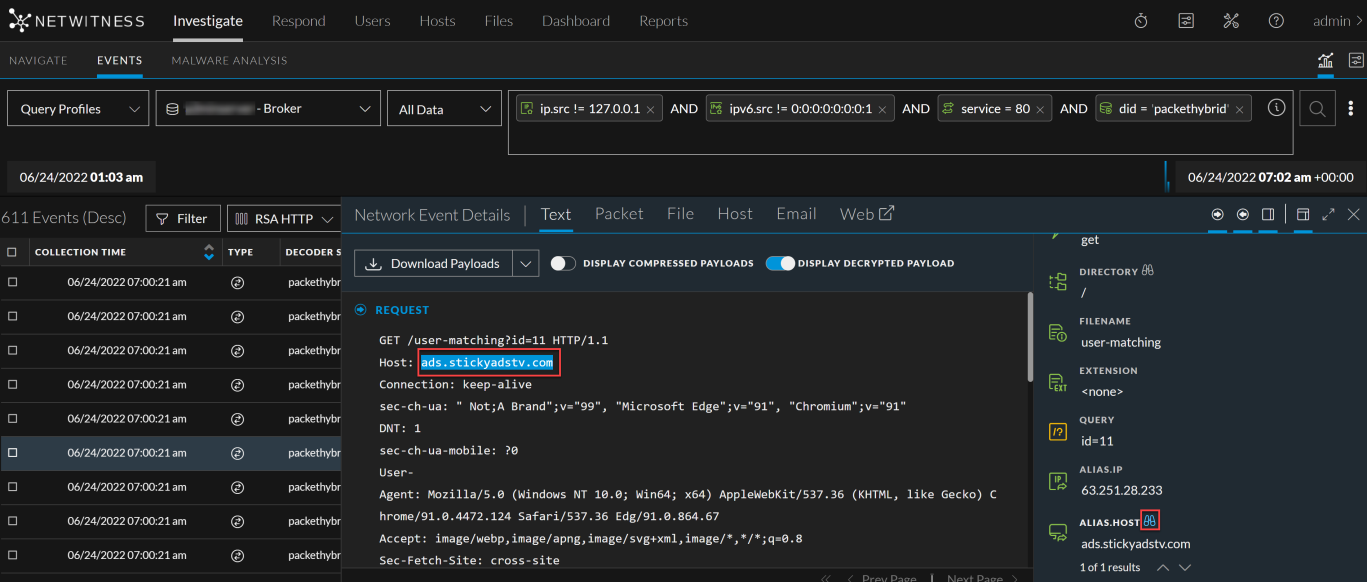Switch to the Packet tab
1367x582 pixels.
[x=619, y=214]
